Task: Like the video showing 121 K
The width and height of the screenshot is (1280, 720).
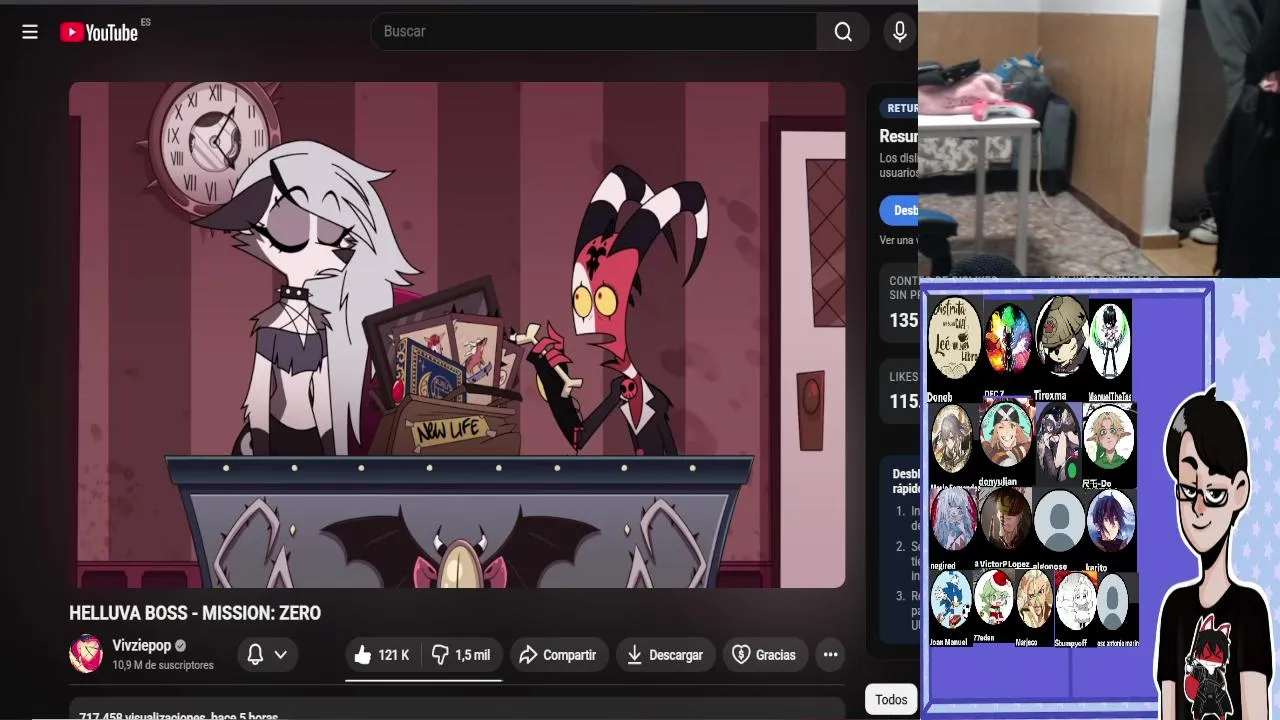Action: point(382,655)
